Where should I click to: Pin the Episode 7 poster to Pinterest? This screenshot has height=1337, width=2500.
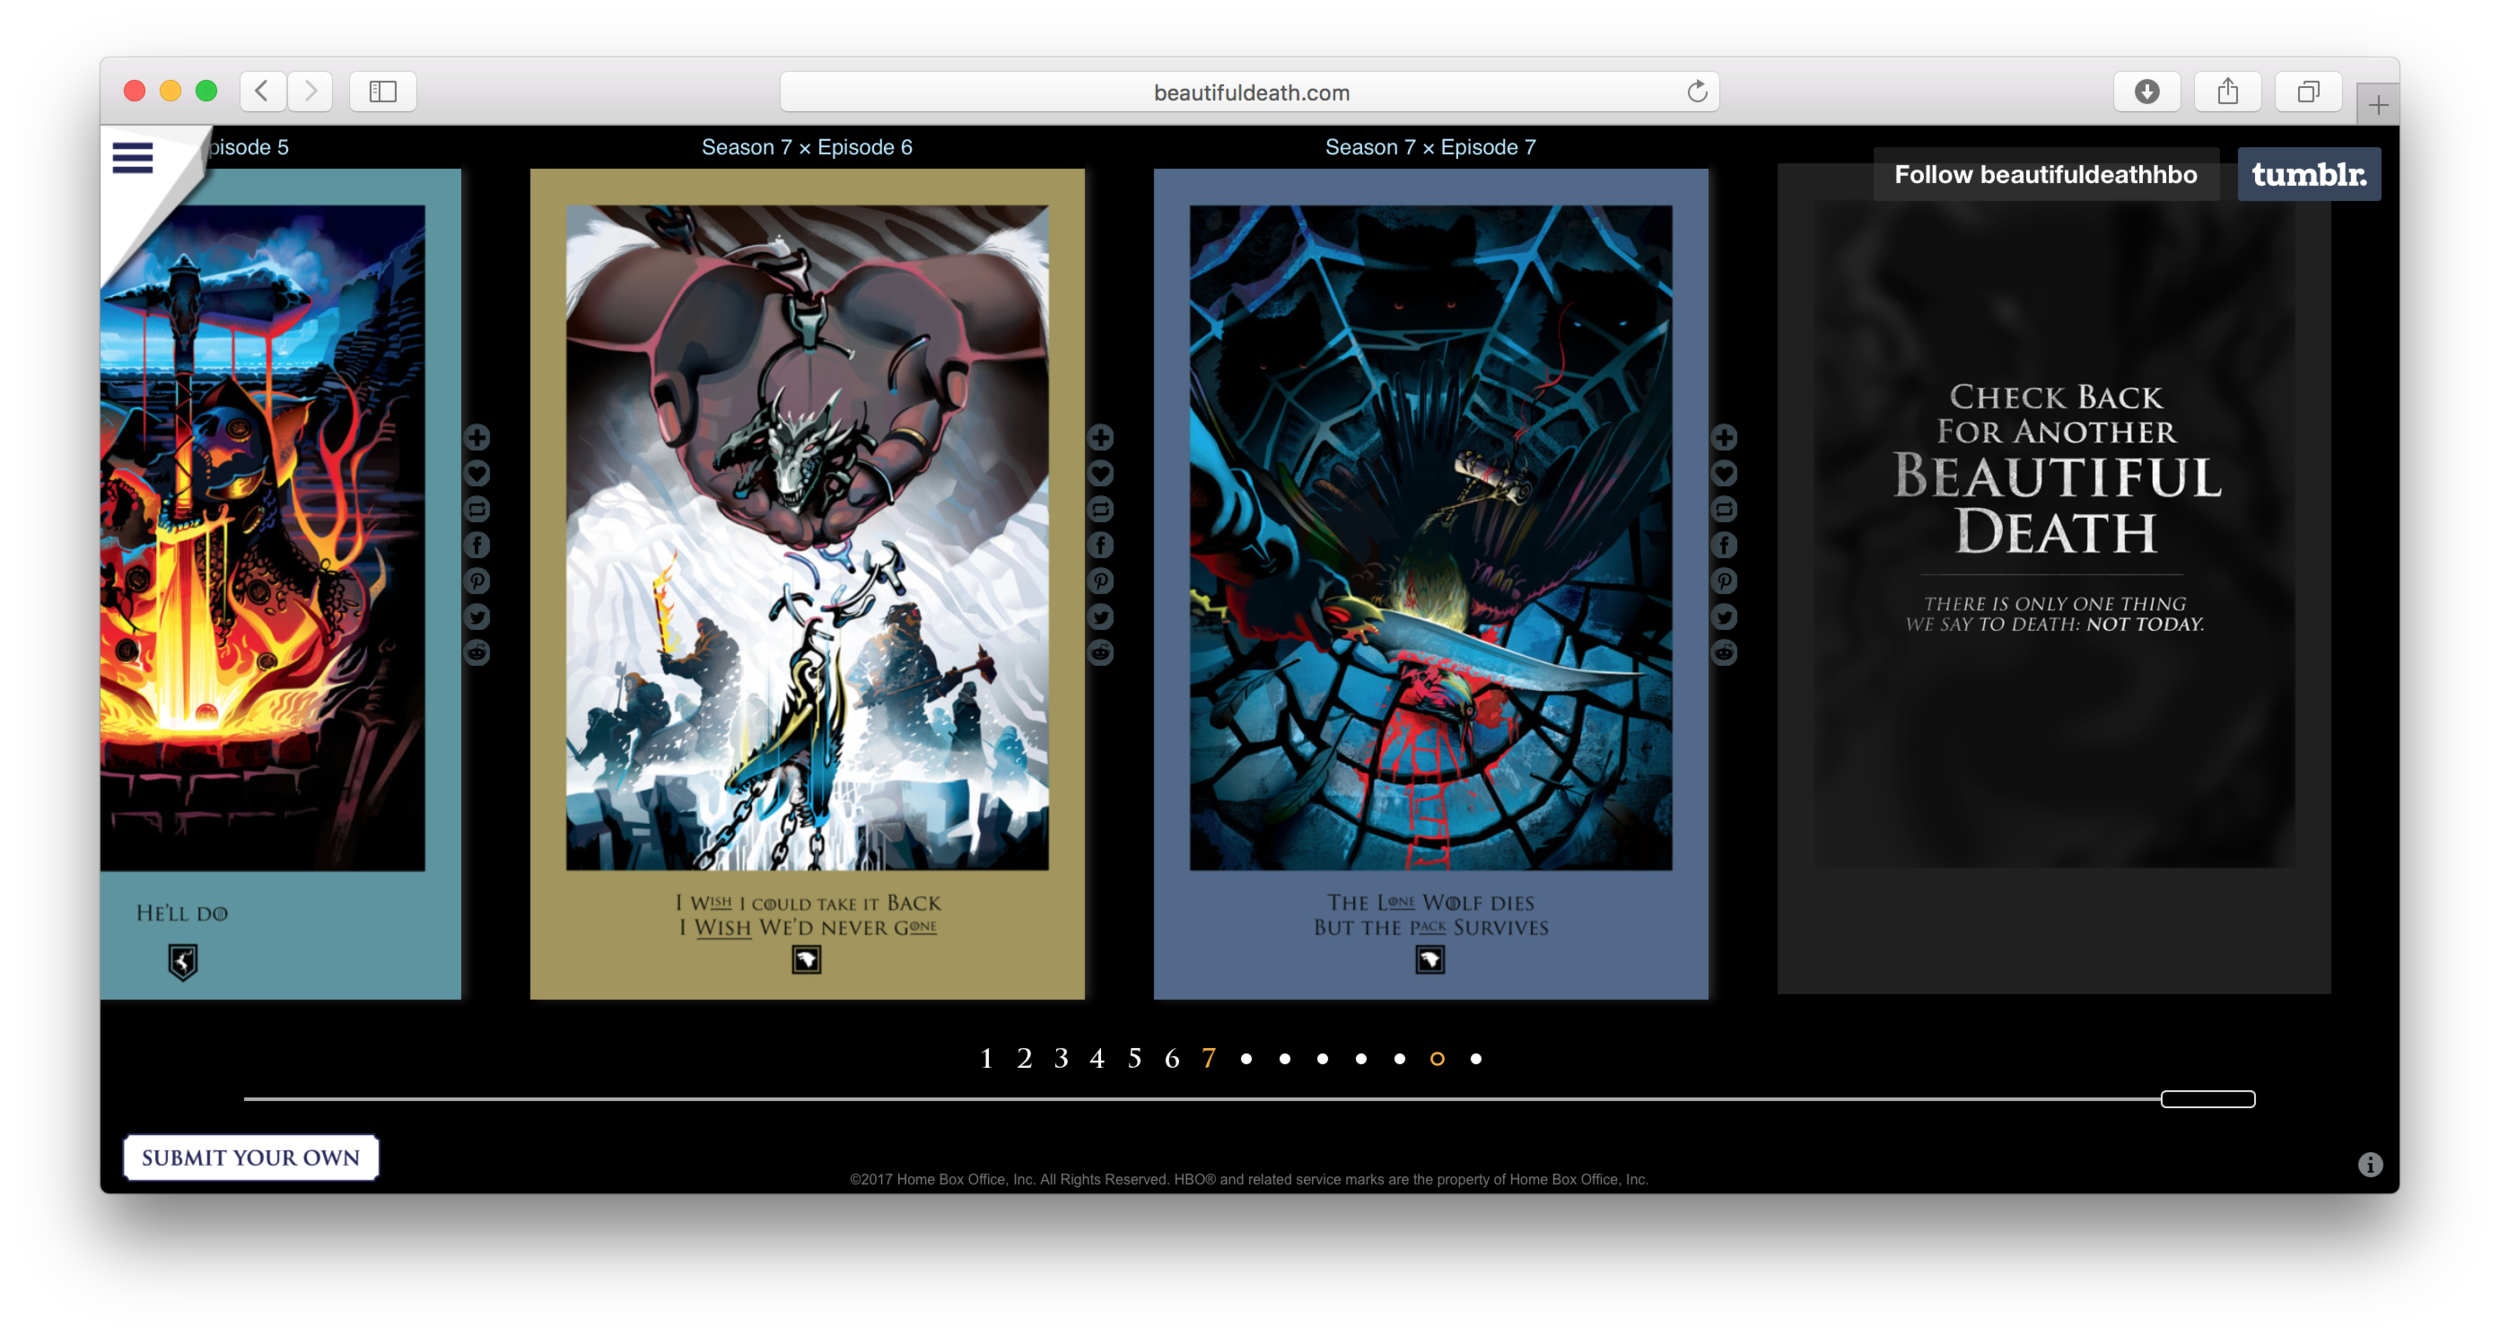1724,582
